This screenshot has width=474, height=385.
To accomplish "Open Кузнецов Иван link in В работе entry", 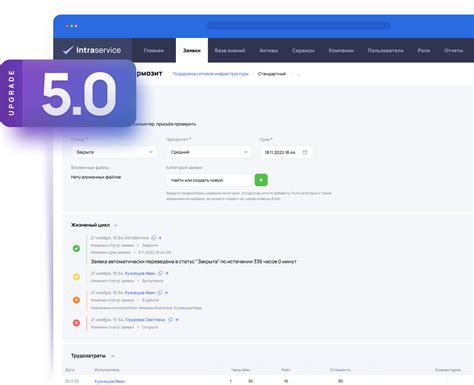I will coord(140,293).
